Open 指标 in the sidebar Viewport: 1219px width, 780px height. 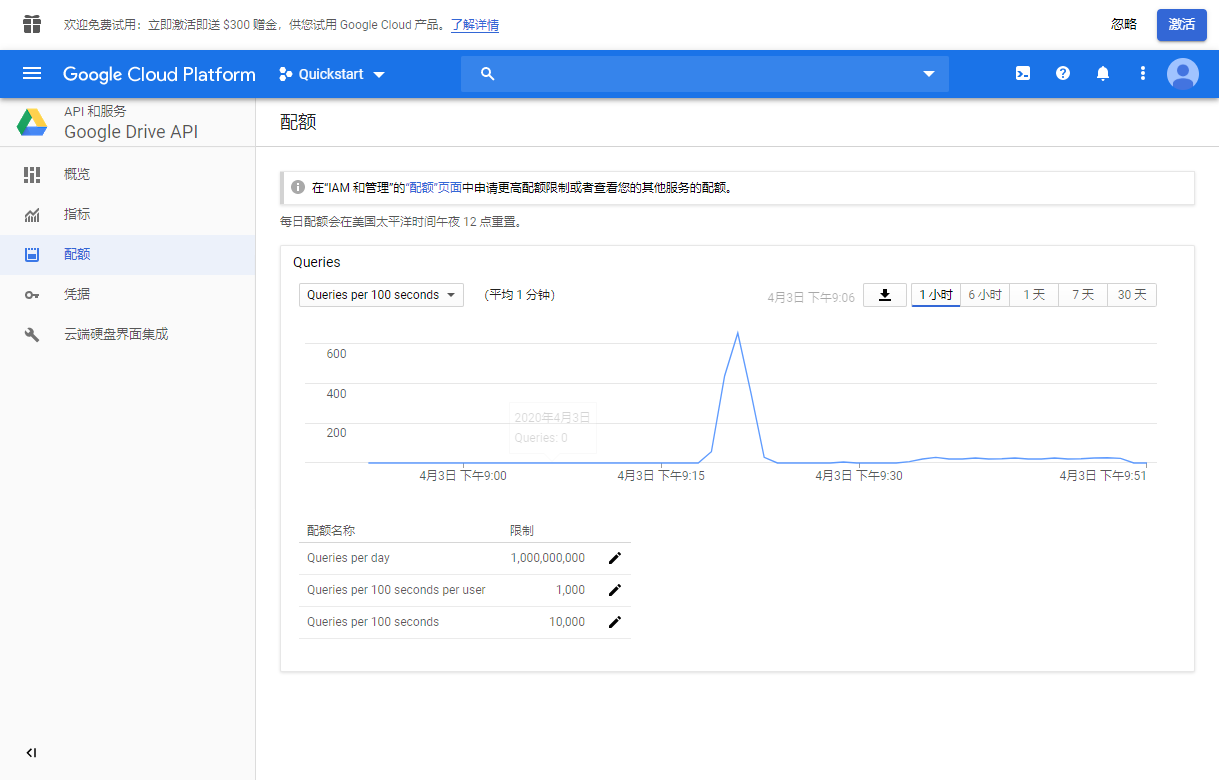click(x=128, y=215)
